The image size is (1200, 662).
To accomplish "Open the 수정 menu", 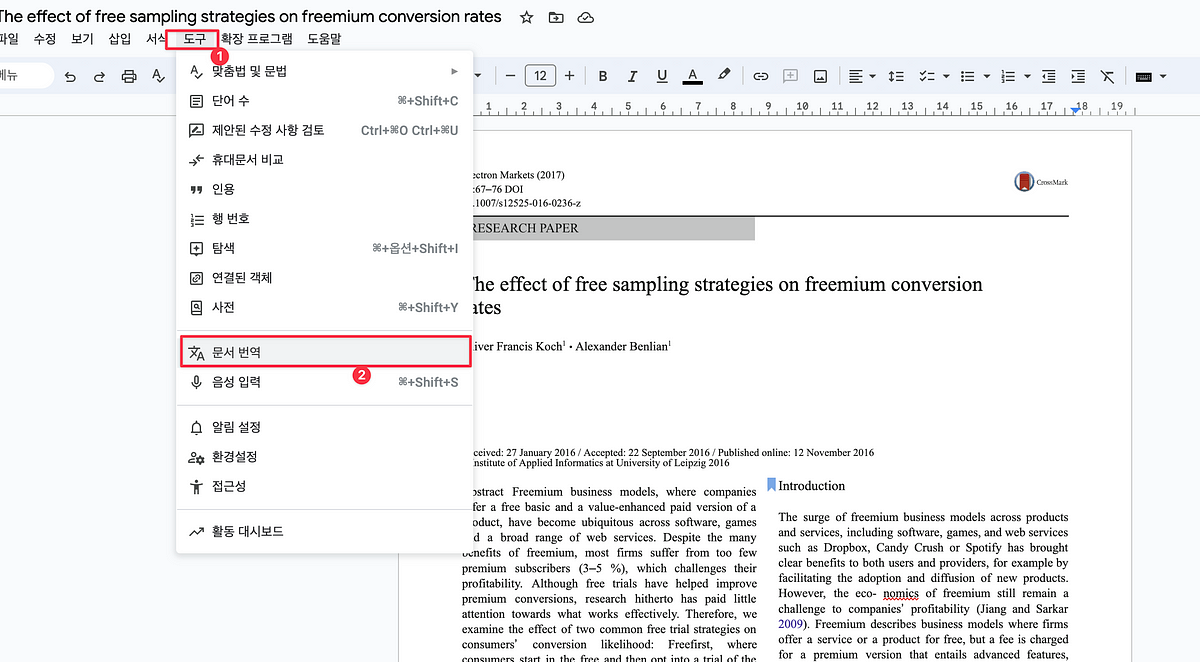I will (44, 39).
